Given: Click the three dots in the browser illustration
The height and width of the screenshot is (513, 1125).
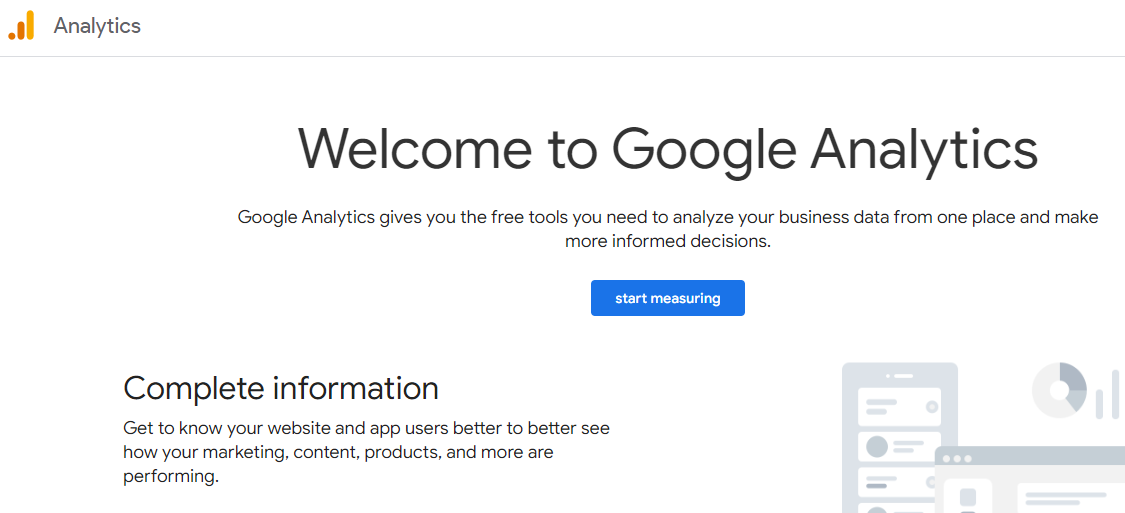Looking at the screenshot, I should pos(957,458).
